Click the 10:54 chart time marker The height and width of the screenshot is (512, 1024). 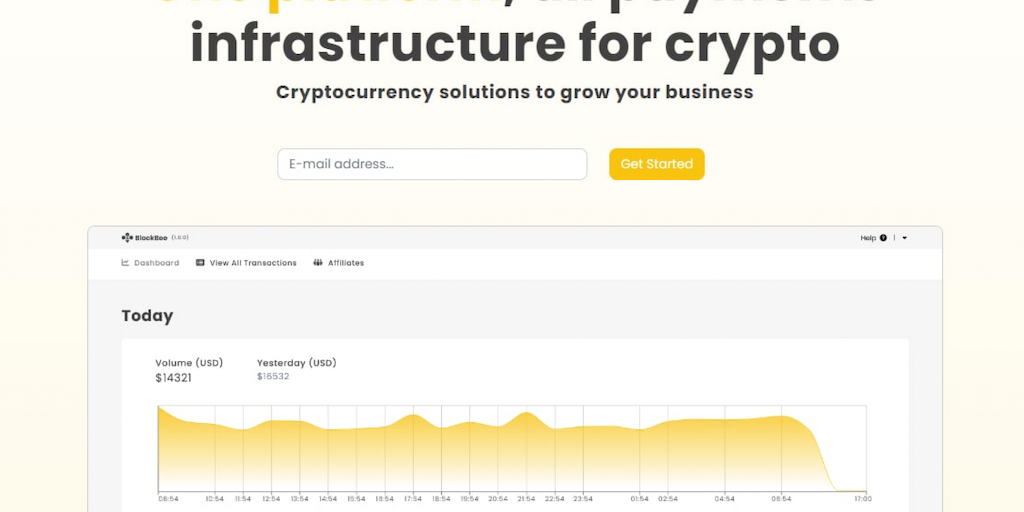click(215, 498)
